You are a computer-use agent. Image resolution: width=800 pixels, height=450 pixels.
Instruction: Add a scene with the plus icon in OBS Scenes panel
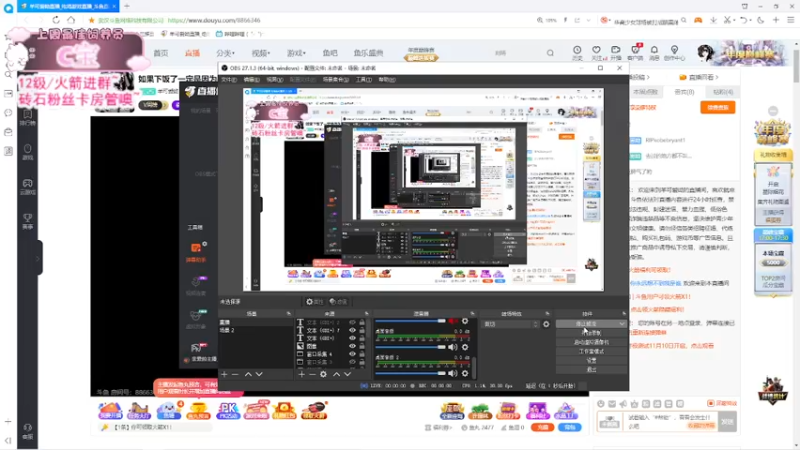224,374
